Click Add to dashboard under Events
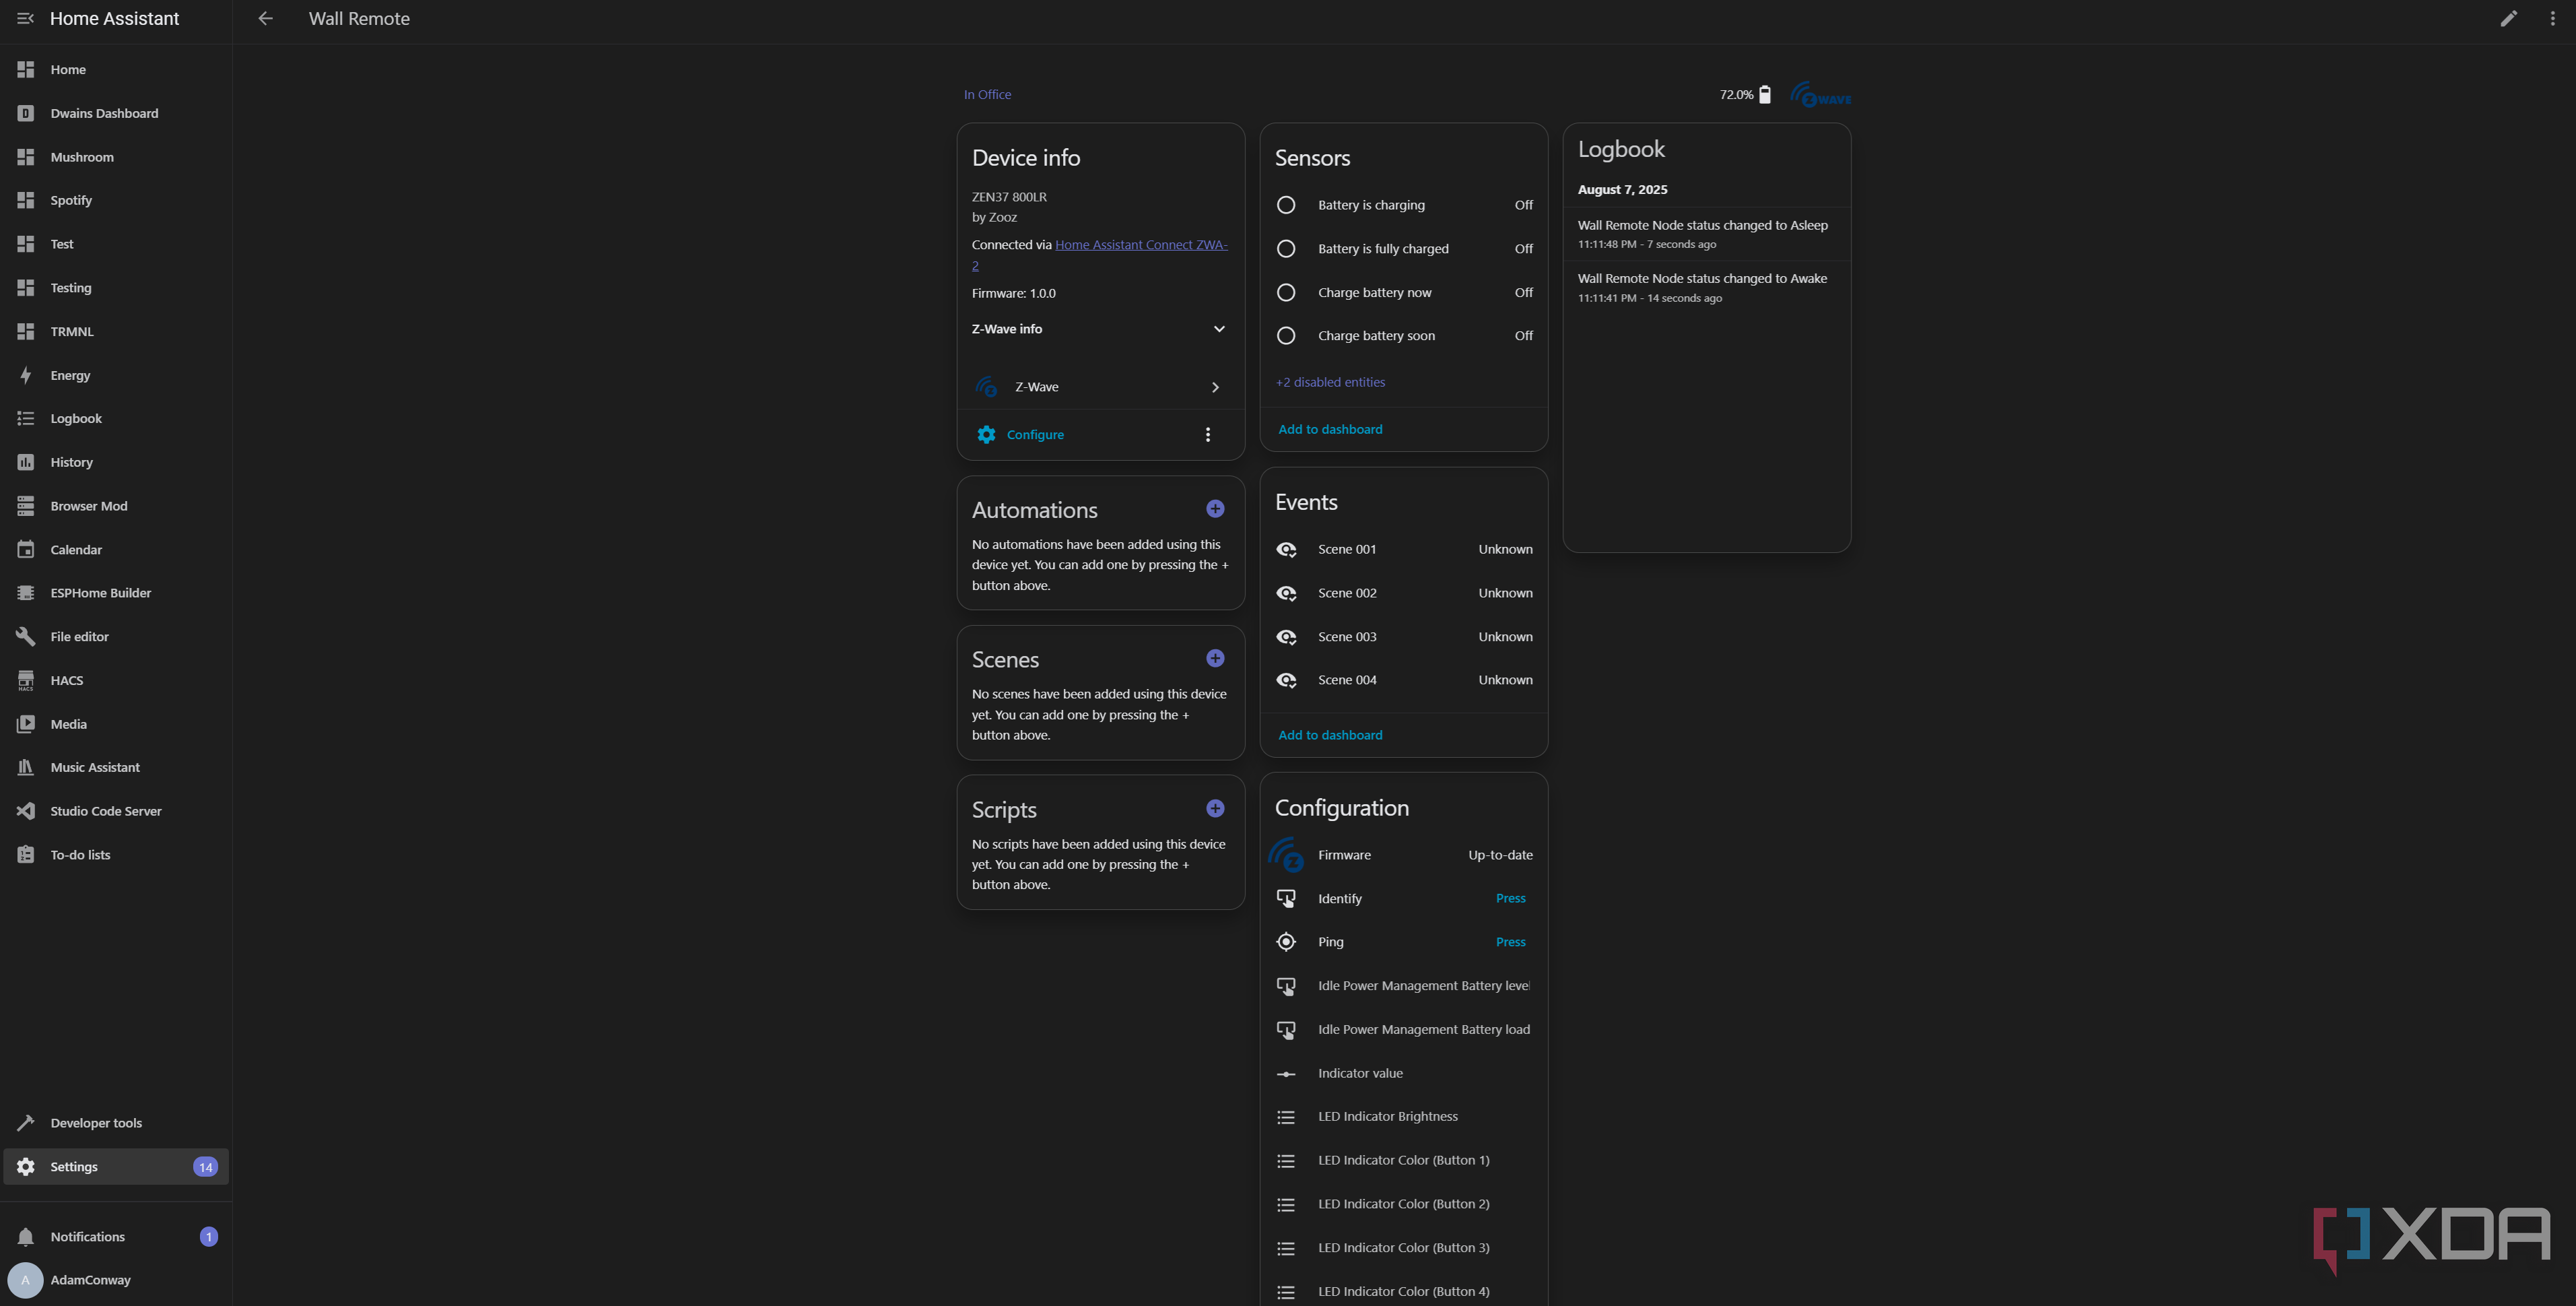 point(1330,735)
